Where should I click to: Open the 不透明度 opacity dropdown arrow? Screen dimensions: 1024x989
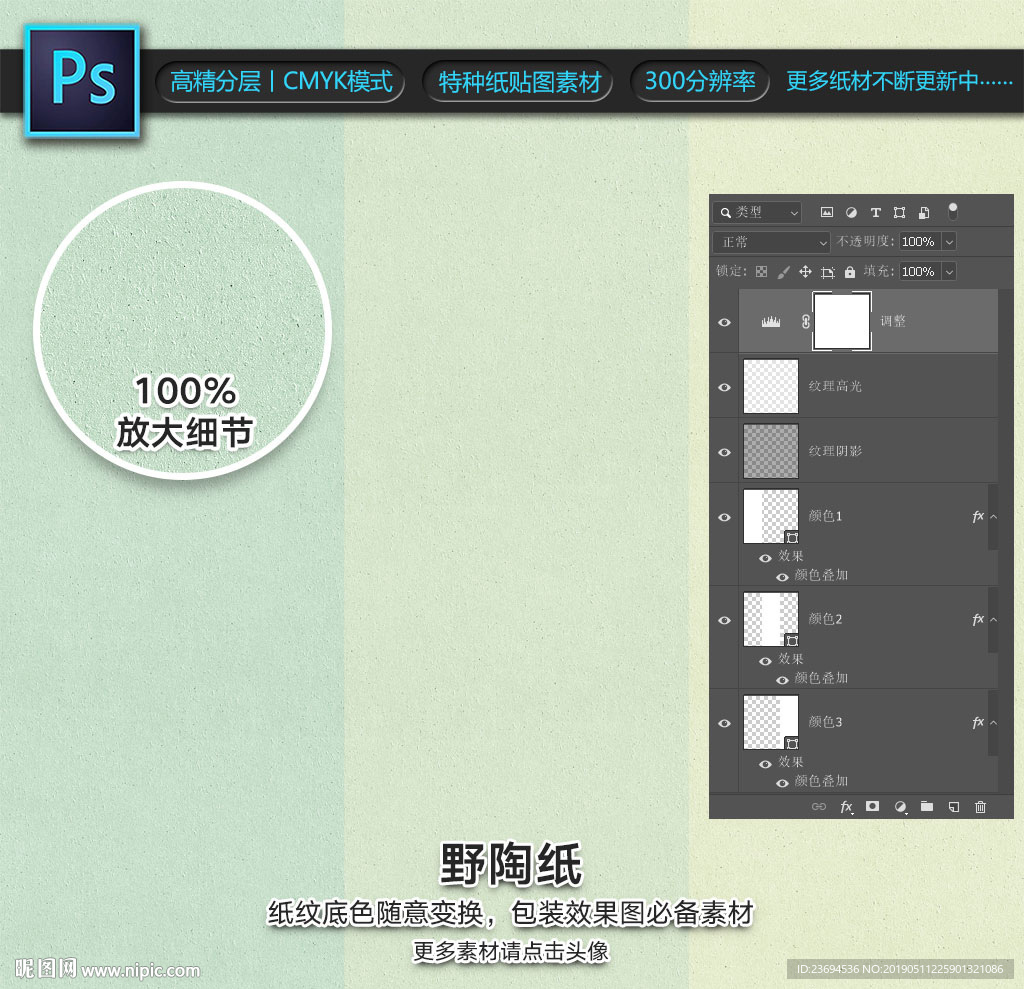tap(949, 242)
